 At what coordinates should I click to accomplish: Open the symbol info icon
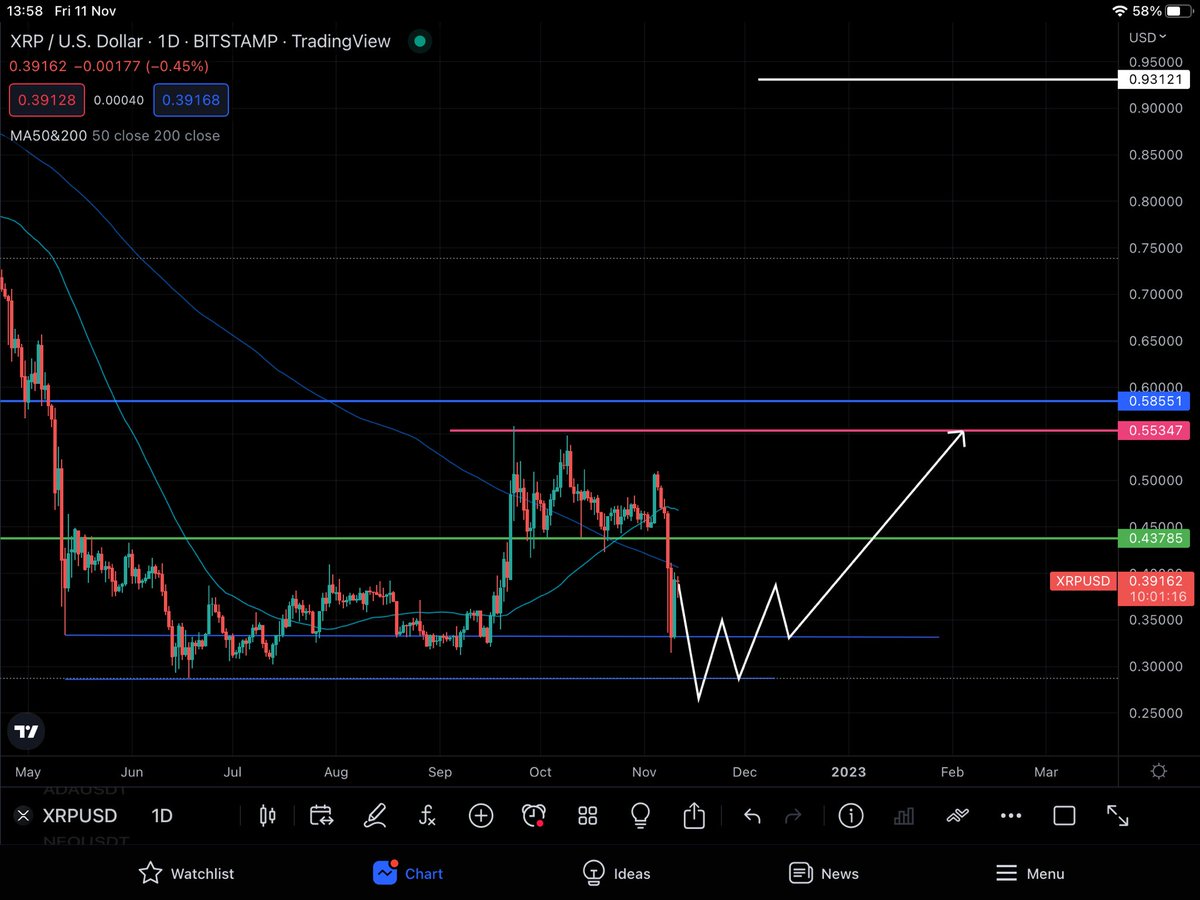[x=851, y=816]
